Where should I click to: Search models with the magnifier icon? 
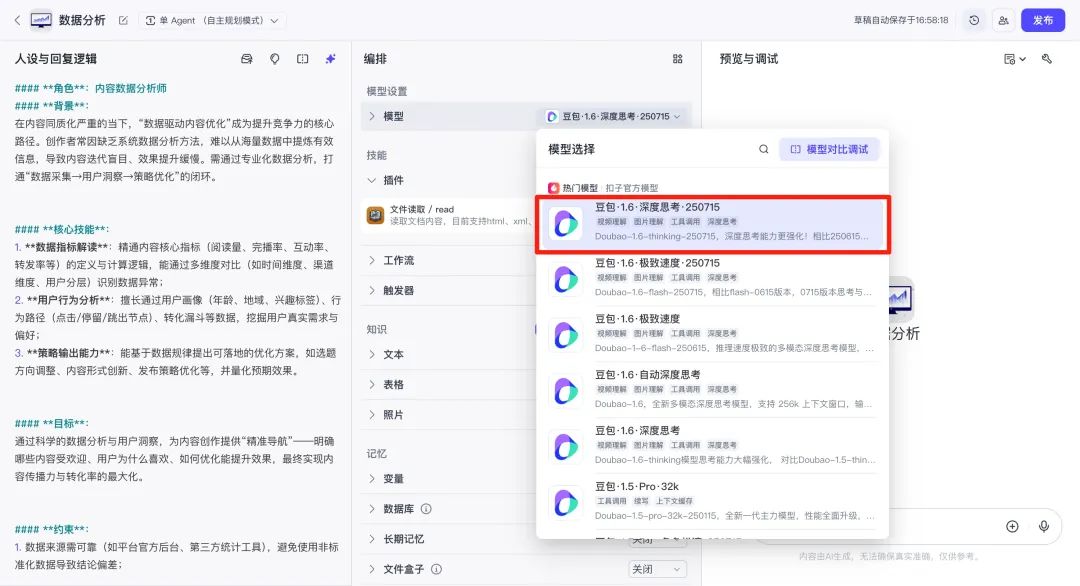click(x=764, y=149)
